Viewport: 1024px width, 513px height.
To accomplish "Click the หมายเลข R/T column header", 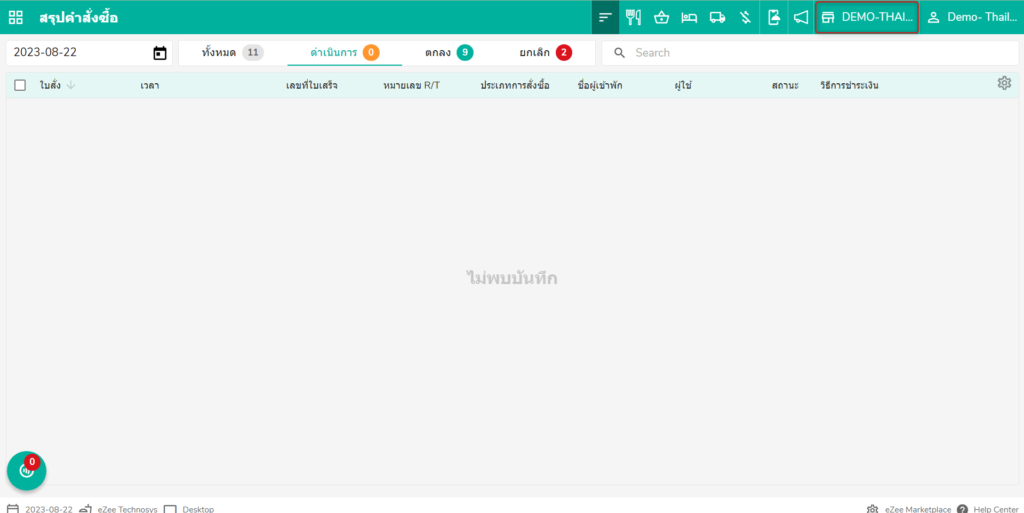I will [x=411, y=86].
